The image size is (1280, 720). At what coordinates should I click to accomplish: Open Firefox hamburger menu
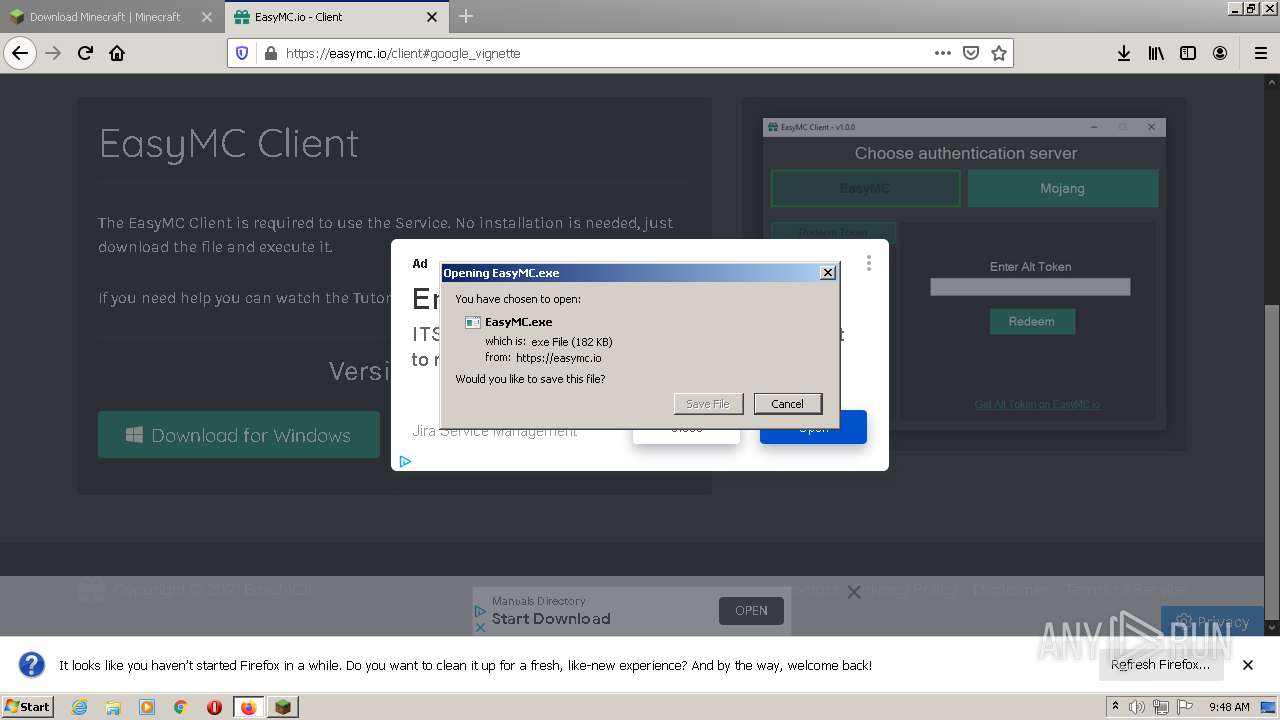(x=1260, y=53)
